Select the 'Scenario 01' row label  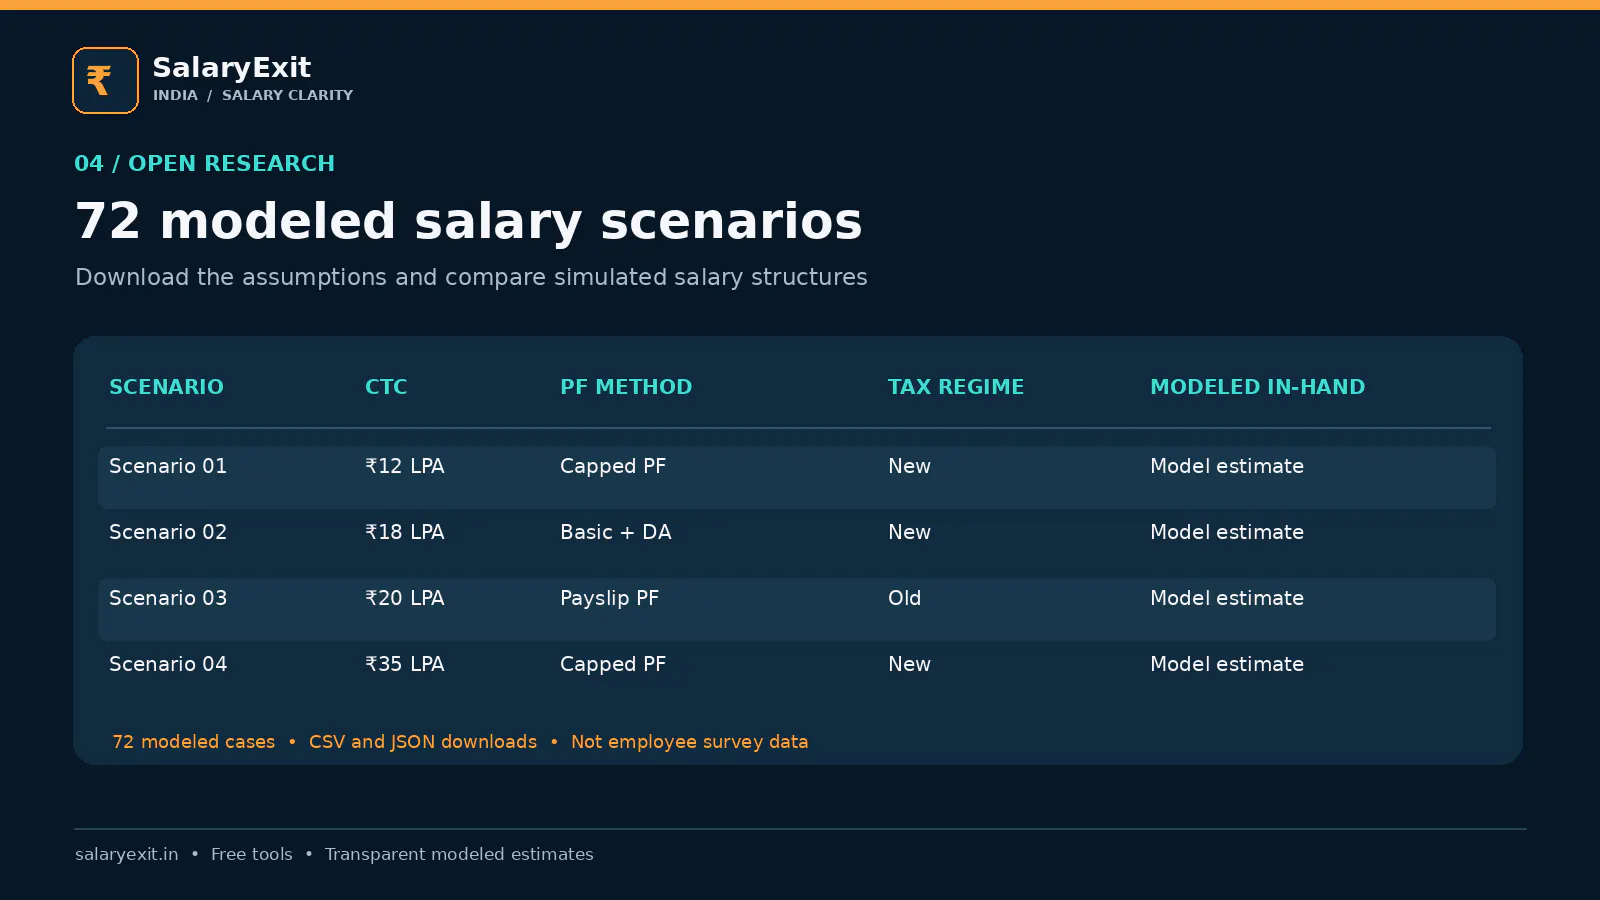(x=168, y=466)
